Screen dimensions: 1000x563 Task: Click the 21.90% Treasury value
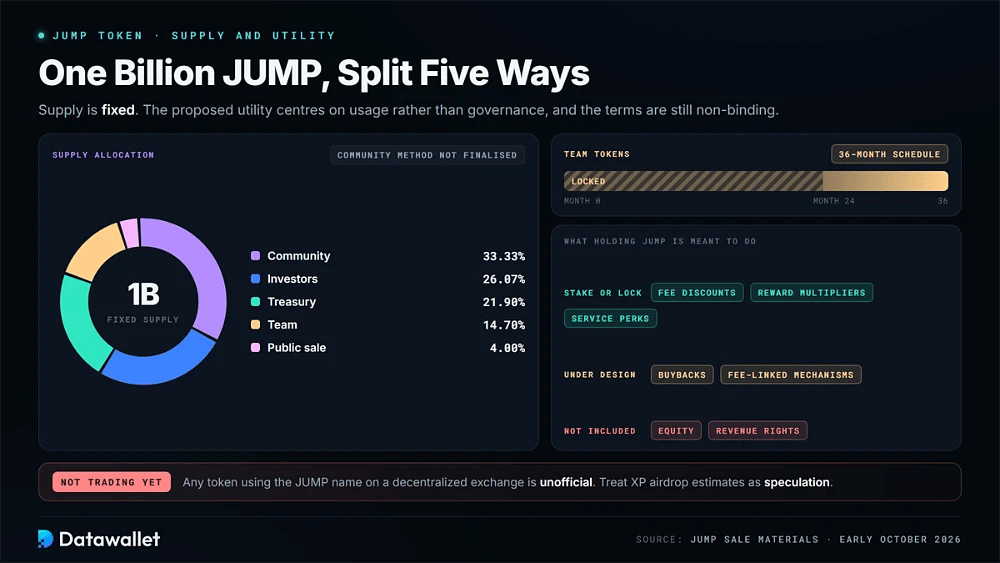(x=503, y=302)
